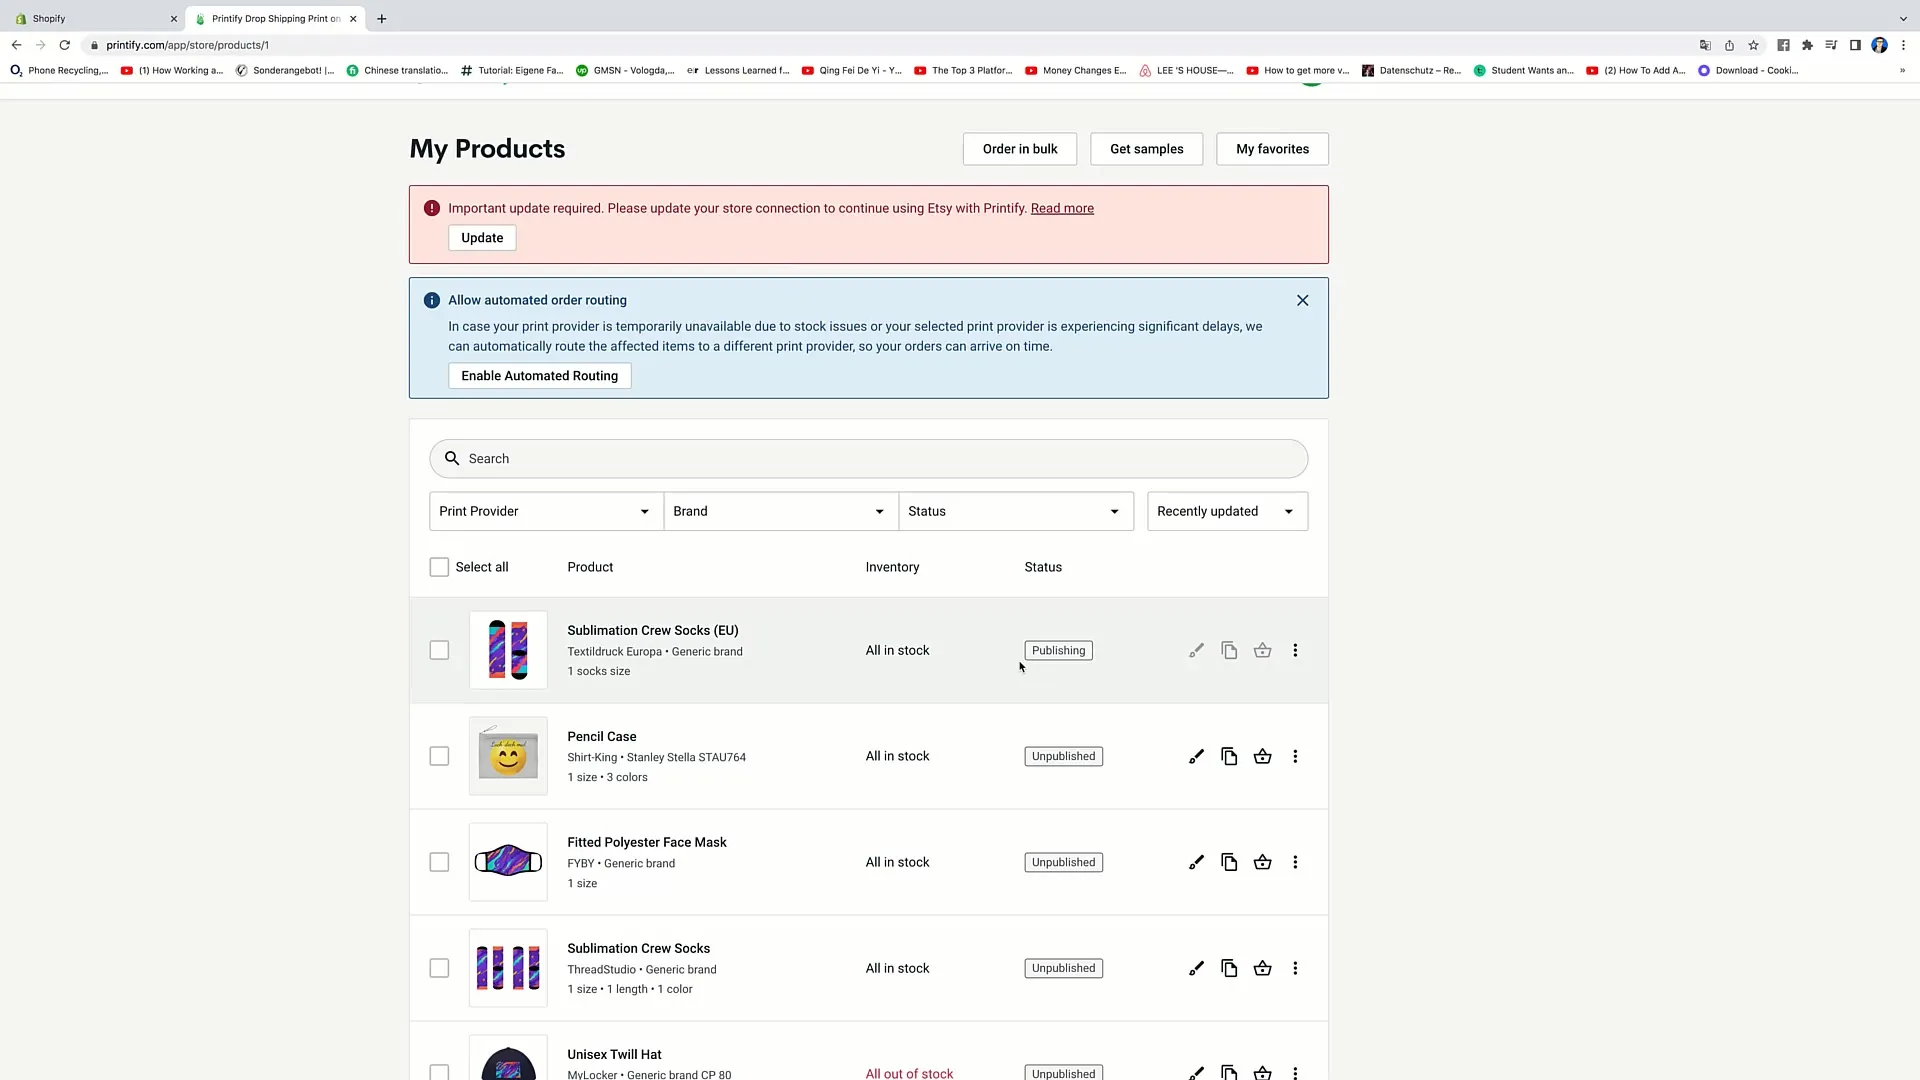The image size is (1920, 1080).
Task: Click the duplicate icon for Pencil Case
Action: [1229, 756]
